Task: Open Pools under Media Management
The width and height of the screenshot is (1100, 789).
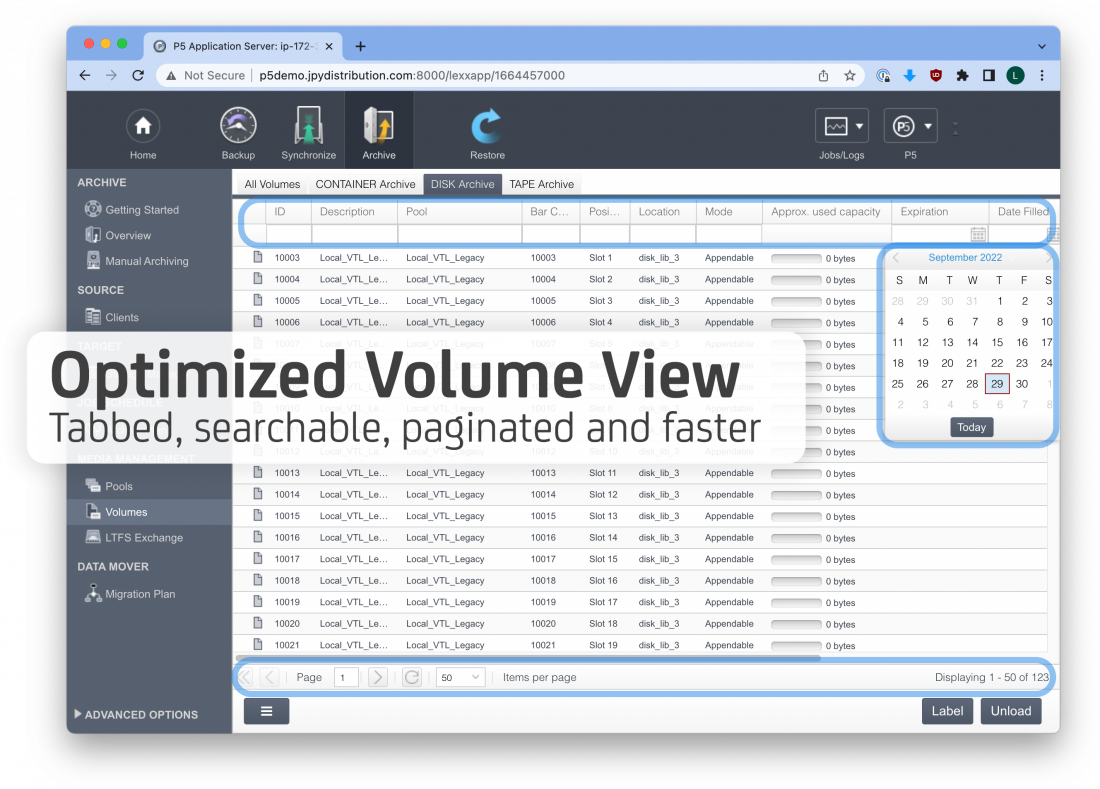Action: pyautogui.click(x=109, y=486)
